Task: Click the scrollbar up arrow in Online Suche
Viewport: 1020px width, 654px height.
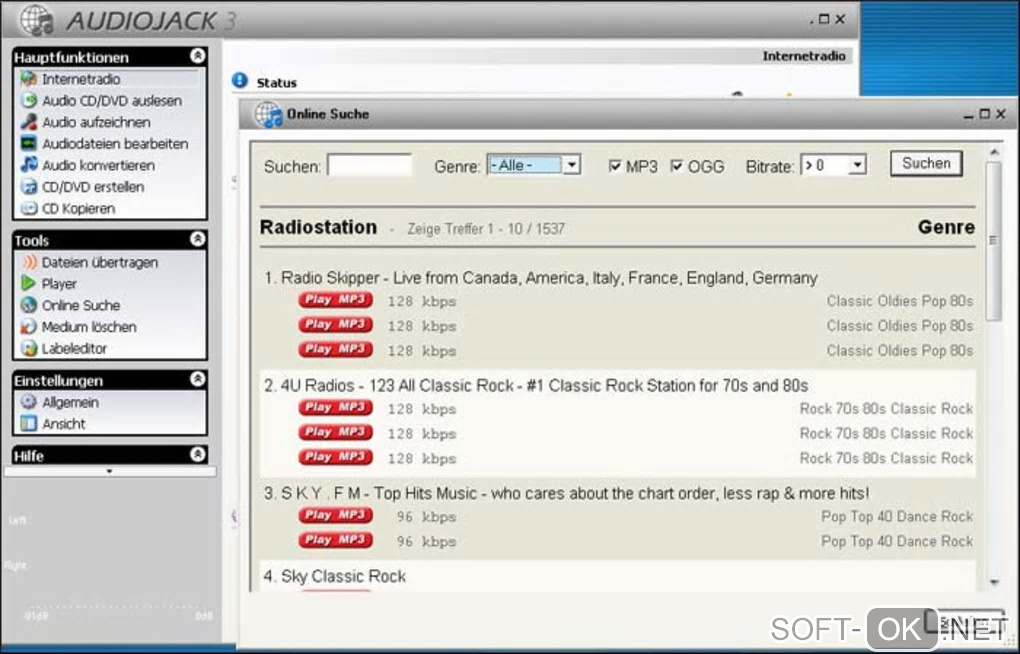Action: 993,152
